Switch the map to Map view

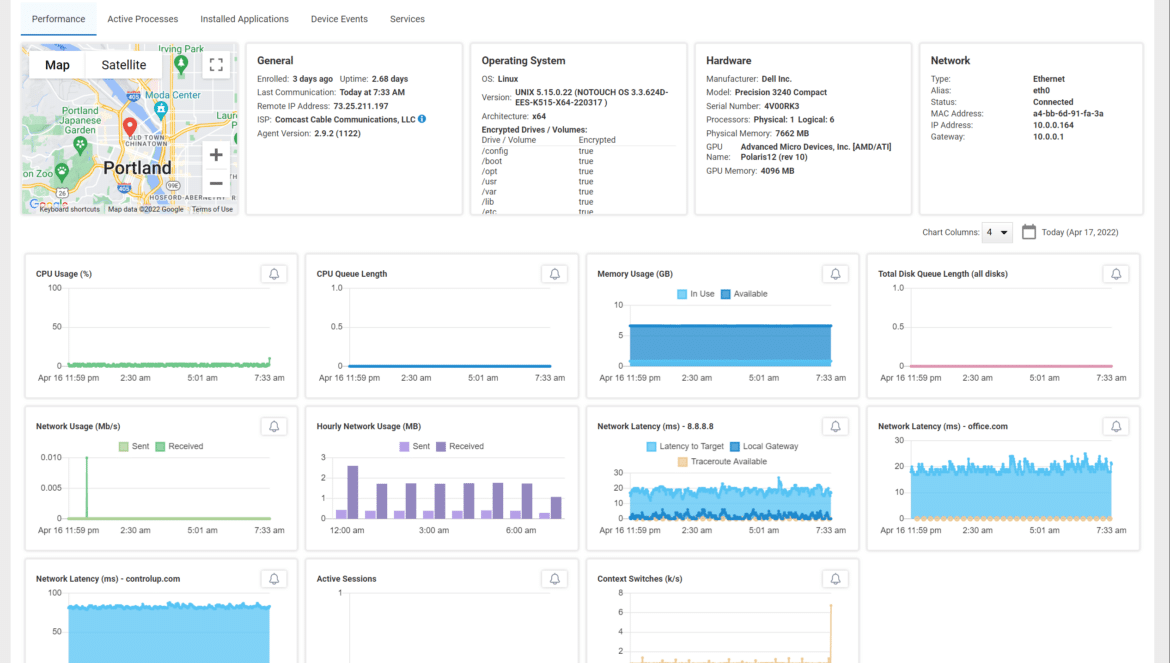57,65
